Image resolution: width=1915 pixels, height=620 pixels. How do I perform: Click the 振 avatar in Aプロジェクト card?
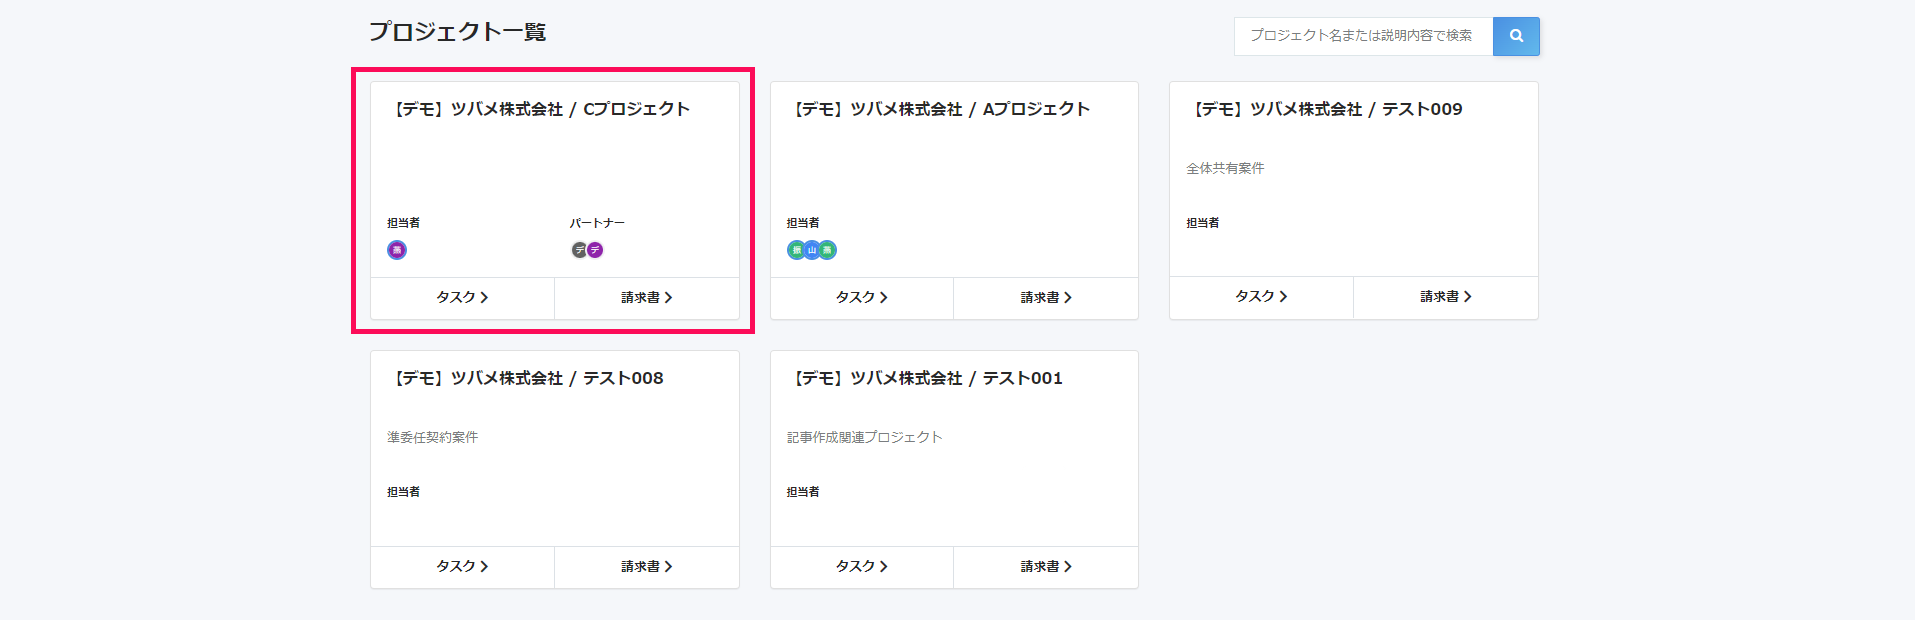tap(796, 250)
